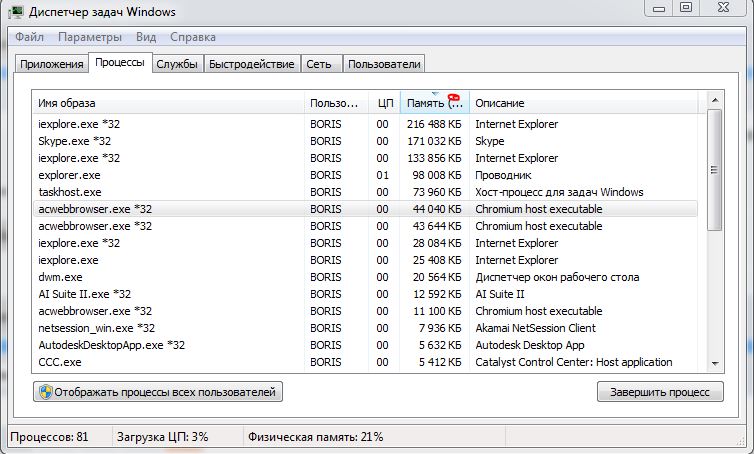Open the Параметры menu

pos(90,37)
